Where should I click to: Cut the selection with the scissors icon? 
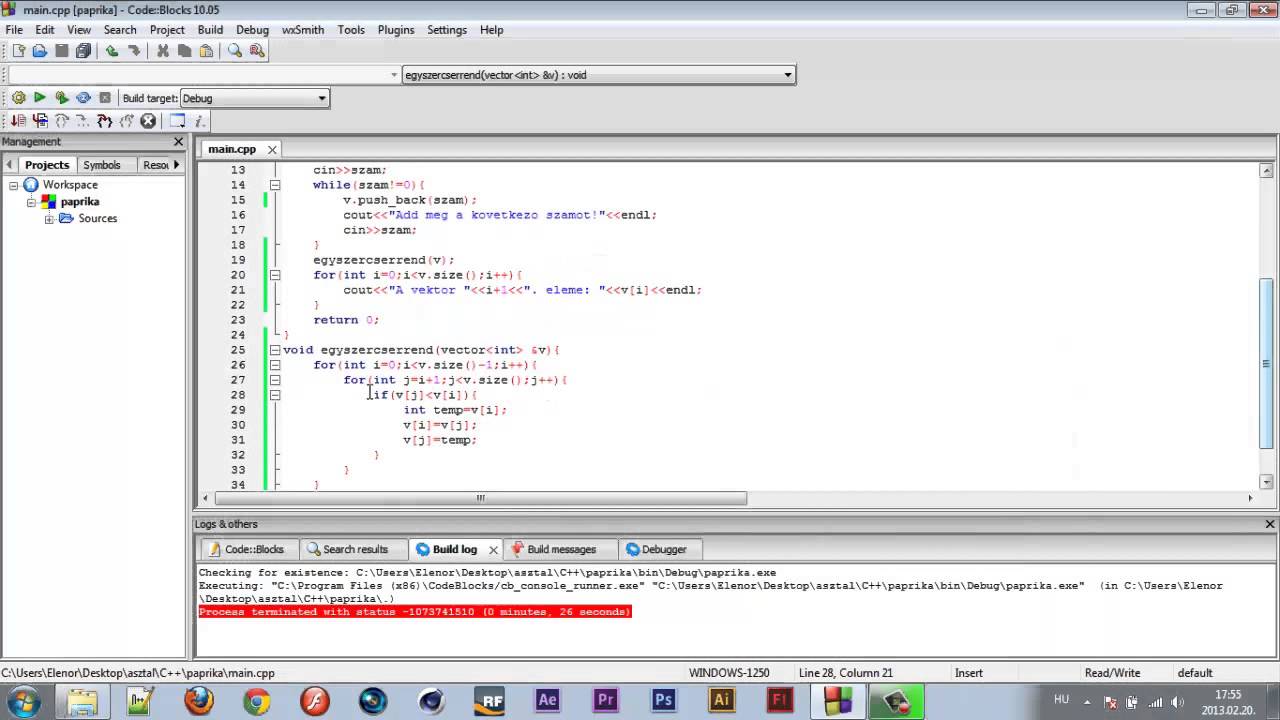[163, 51]
